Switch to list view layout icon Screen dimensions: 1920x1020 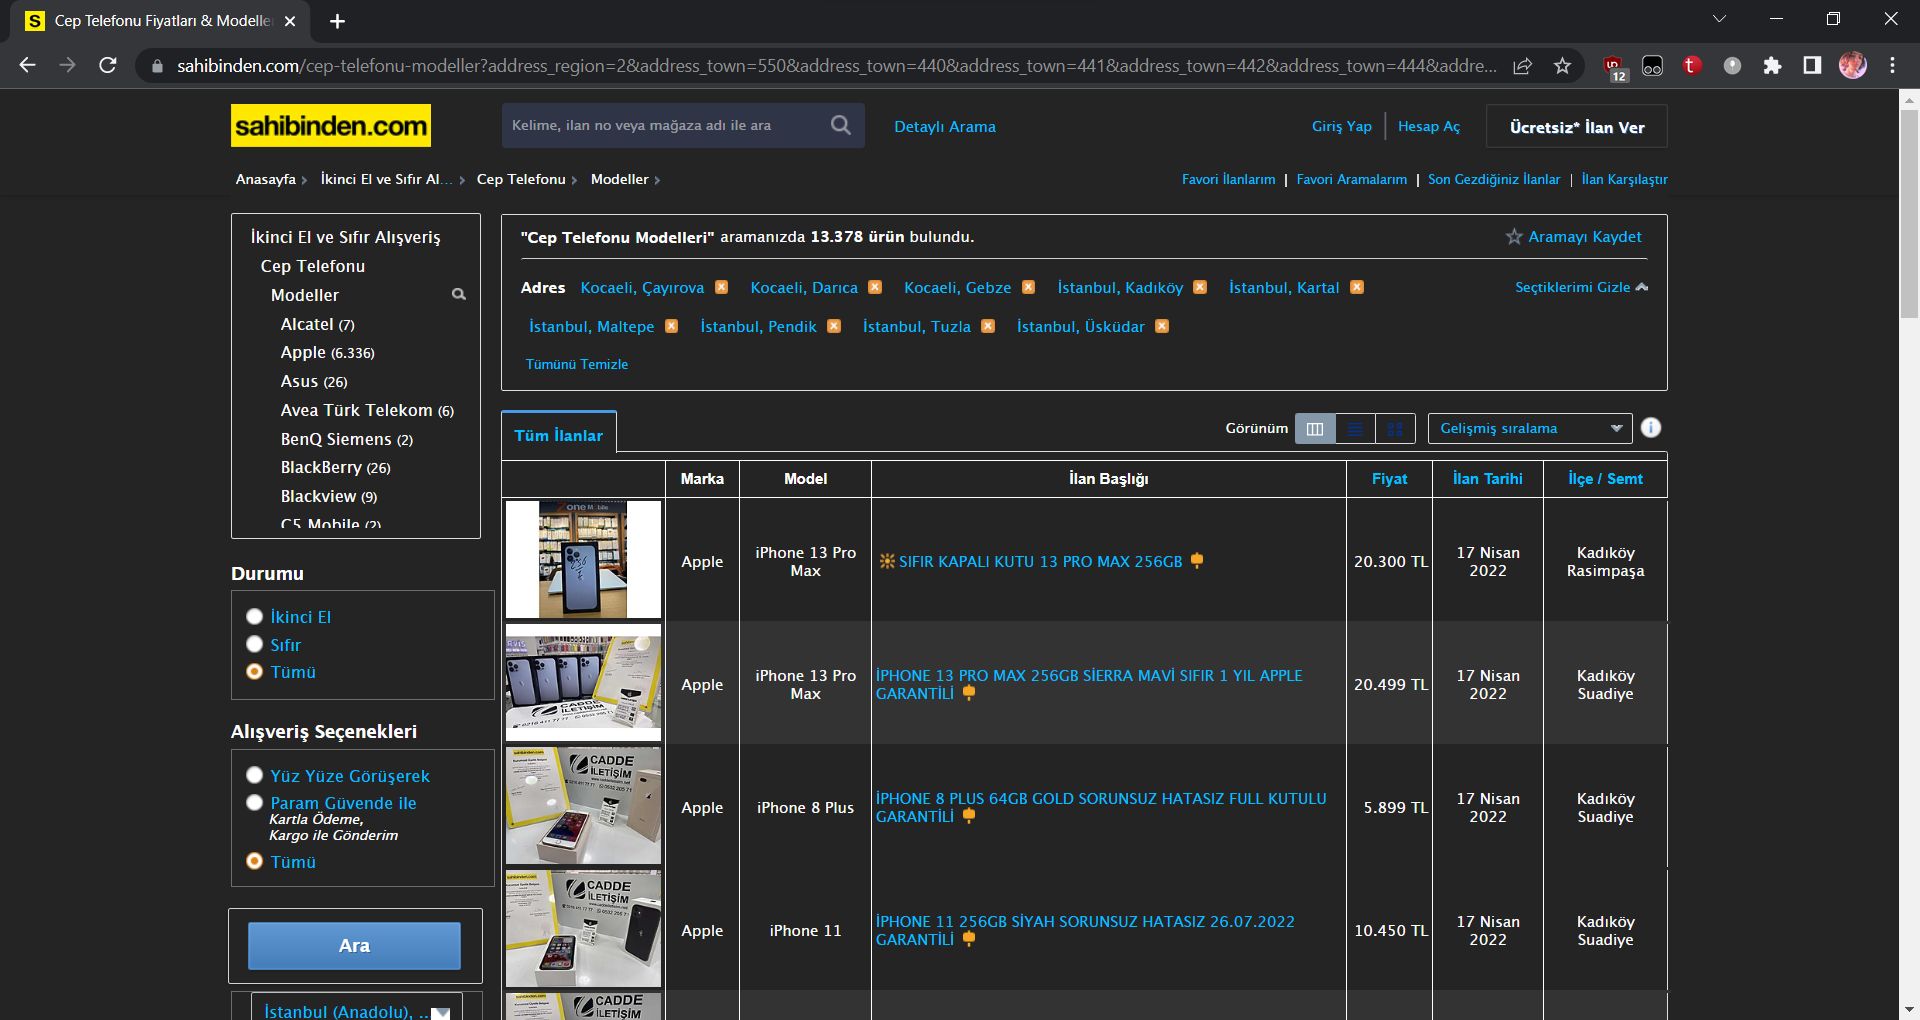pos(1355,428)
